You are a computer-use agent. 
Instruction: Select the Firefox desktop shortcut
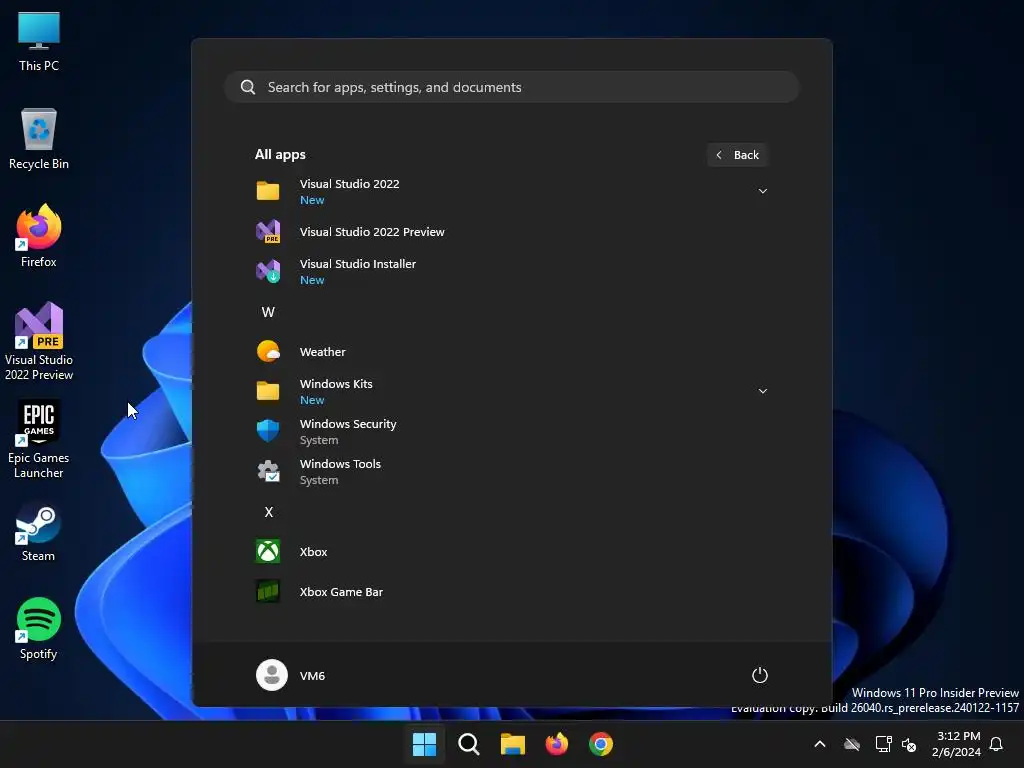pos(39,236)
